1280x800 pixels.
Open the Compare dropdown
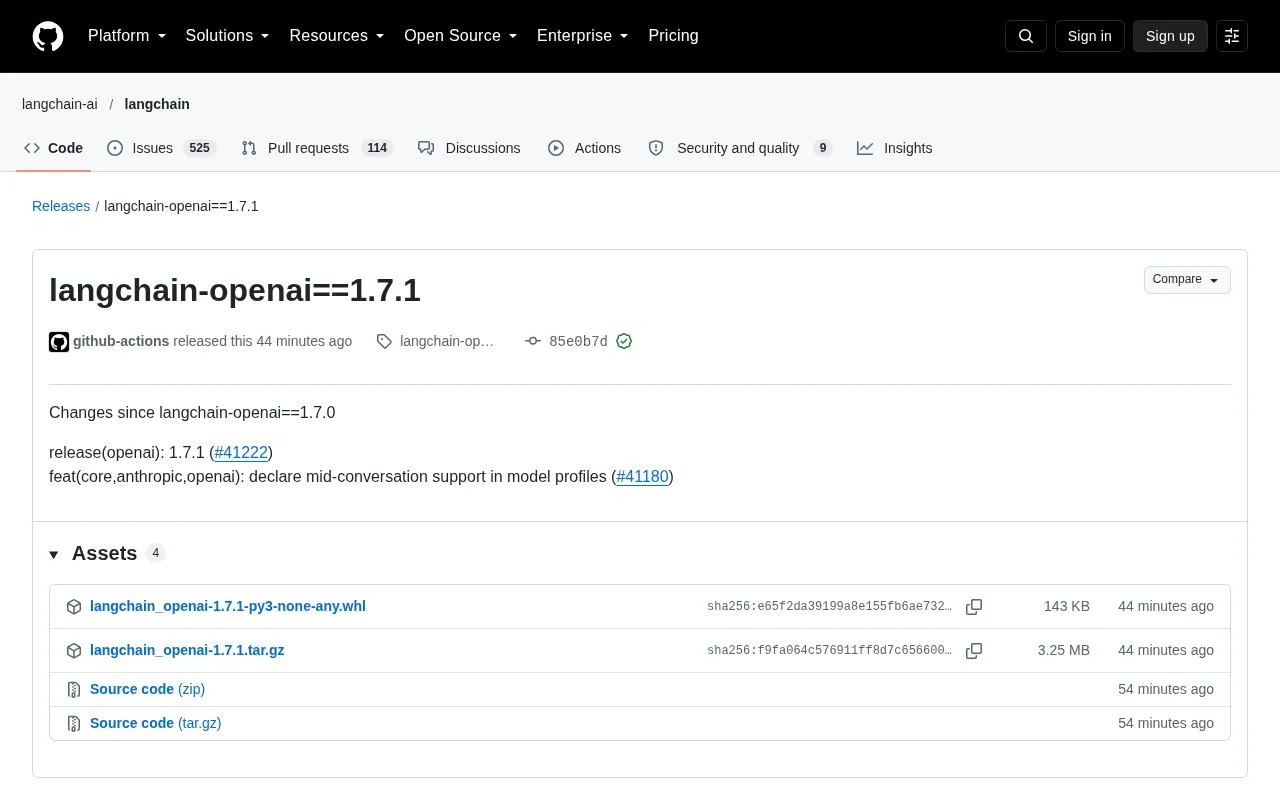pyautogui.click(x=1187, y=280)
